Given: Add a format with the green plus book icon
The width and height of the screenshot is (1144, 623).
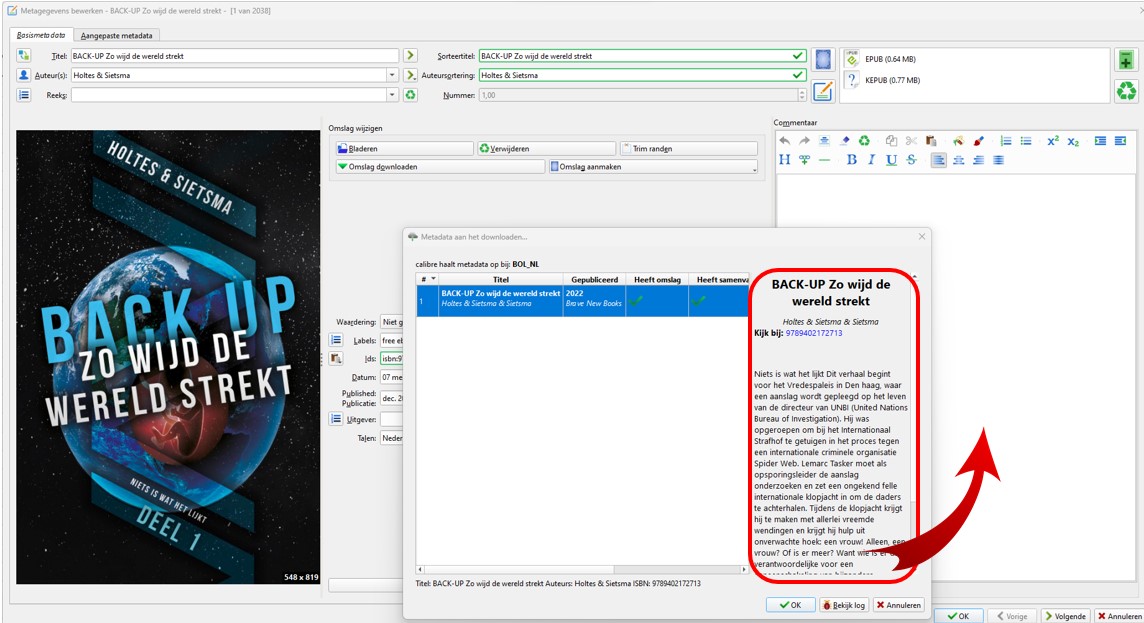Looking at the screenshot, I should [1126, 61].
